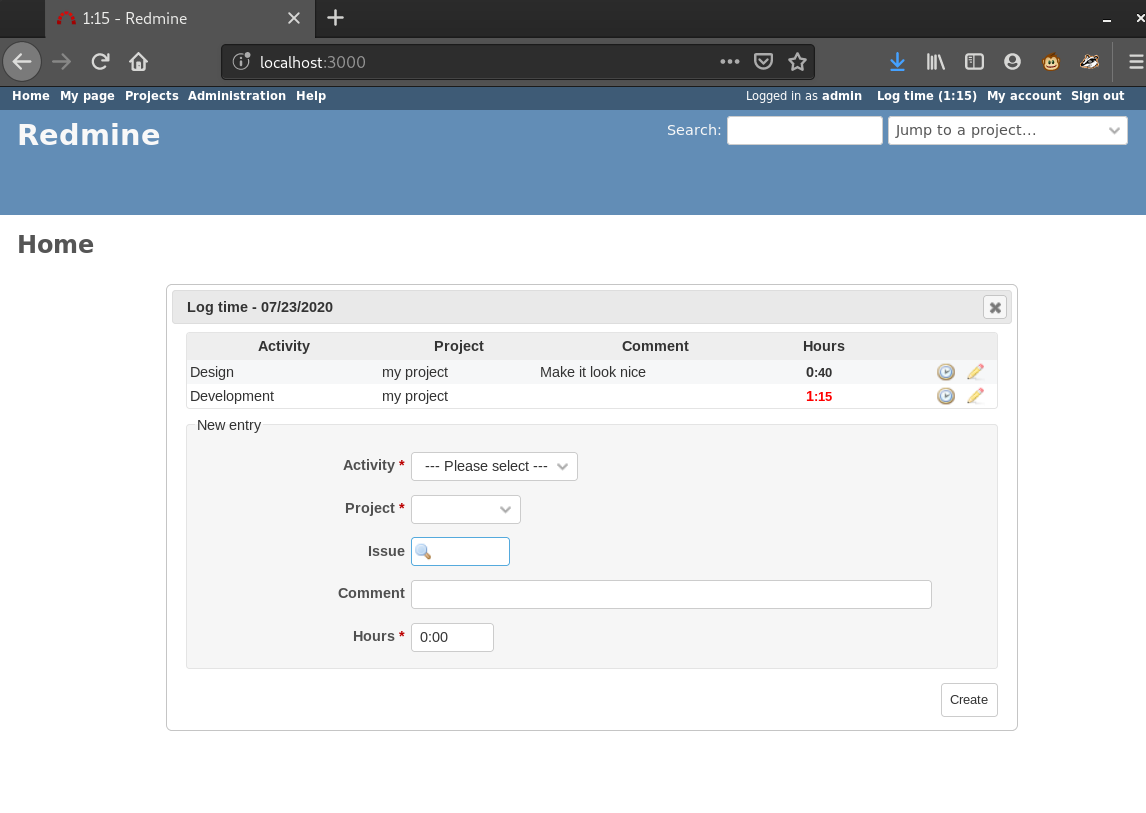Click the Sign out link
This screenshot has width=1146, height=813.
1097,96
